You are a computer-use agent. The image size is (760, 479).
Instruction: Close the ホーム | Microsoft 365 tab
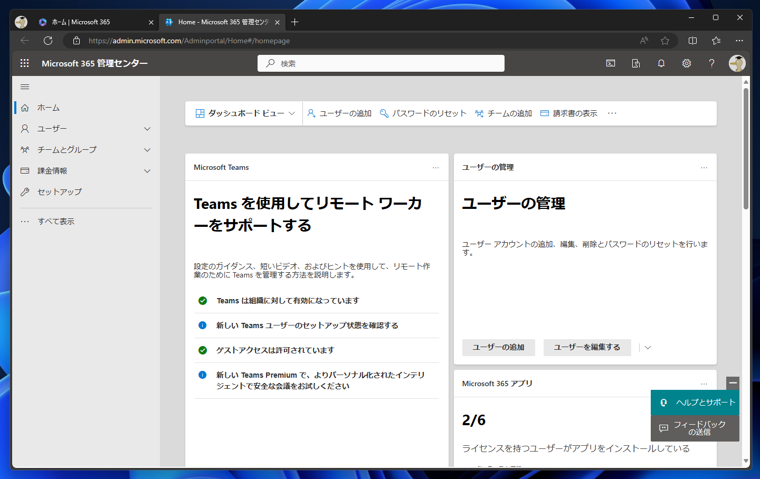[x=151, y=22]
